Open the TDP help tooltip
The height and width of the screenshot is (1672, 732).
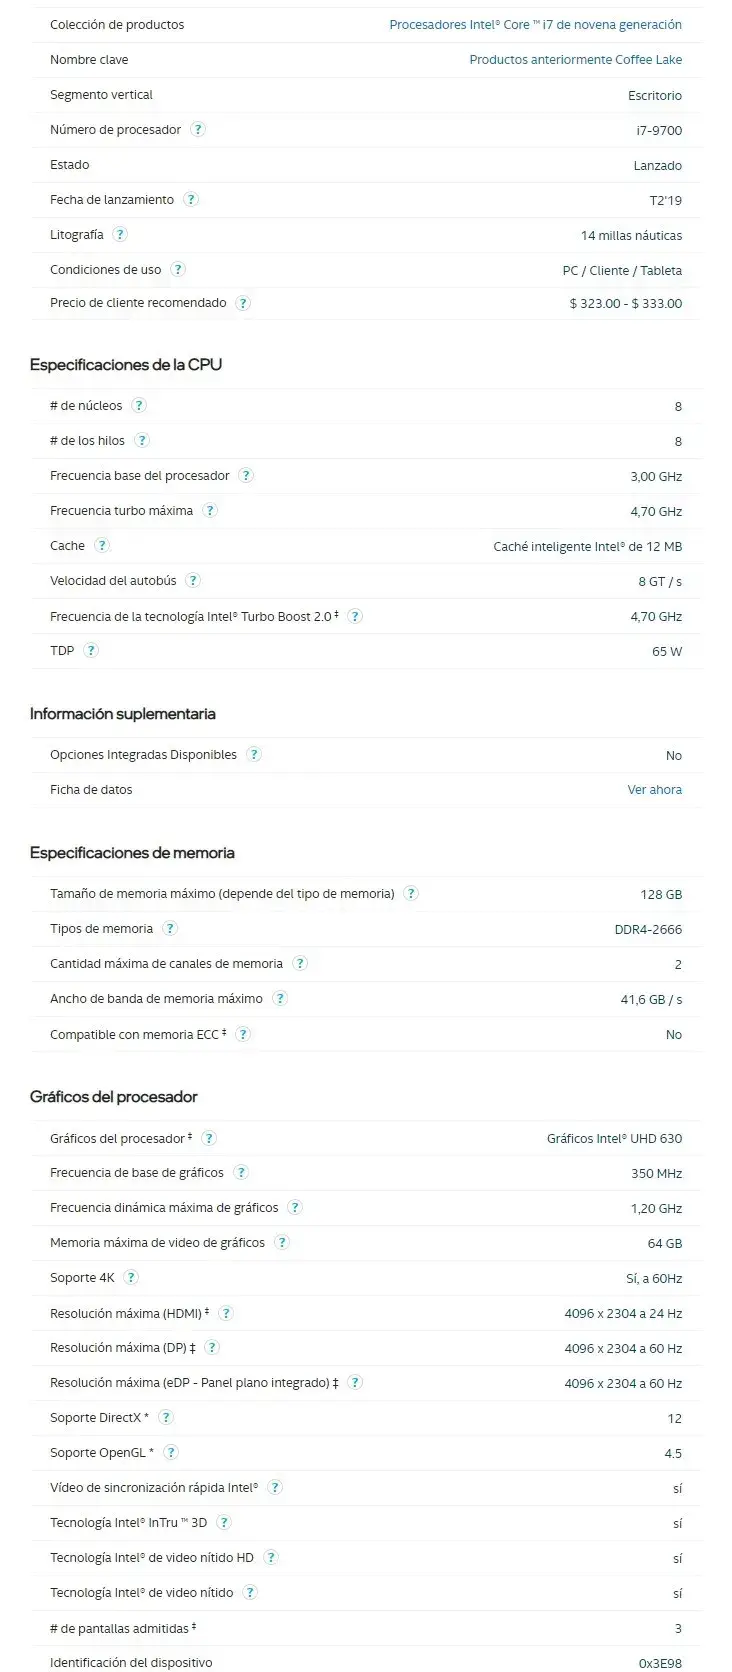91,651
